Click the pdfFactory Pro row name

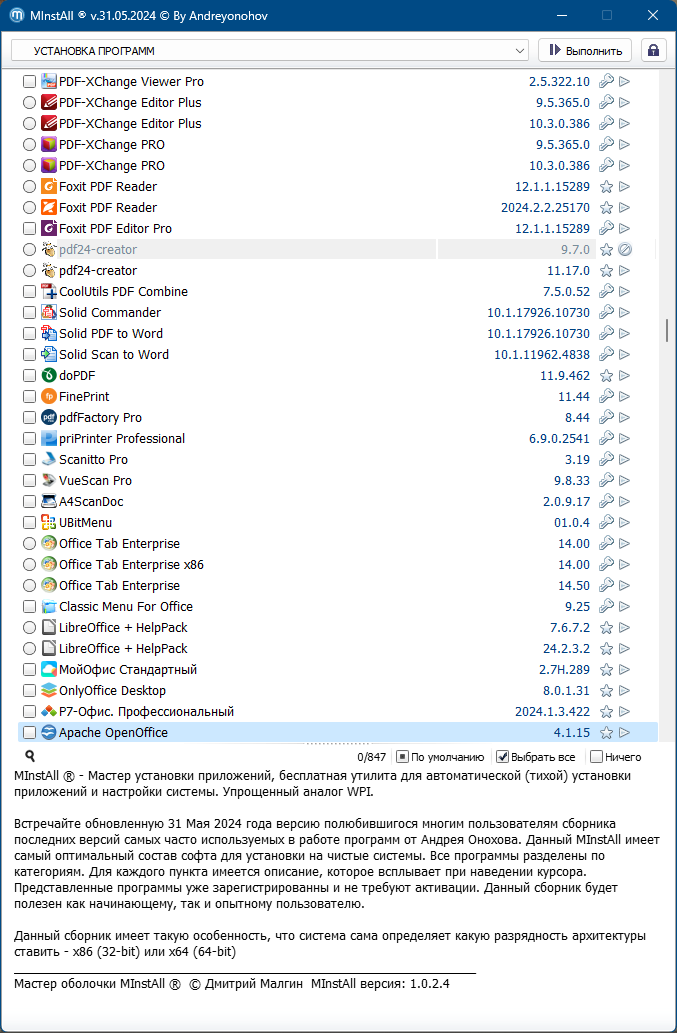coord(100,418)
